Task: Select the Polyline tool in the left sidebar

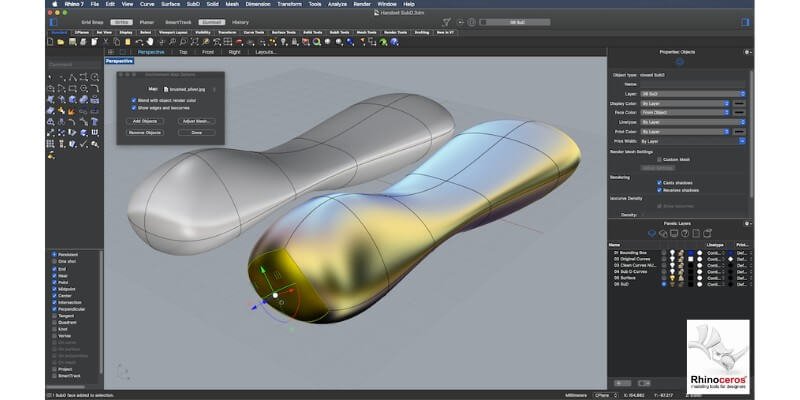Action: [72, 78]
